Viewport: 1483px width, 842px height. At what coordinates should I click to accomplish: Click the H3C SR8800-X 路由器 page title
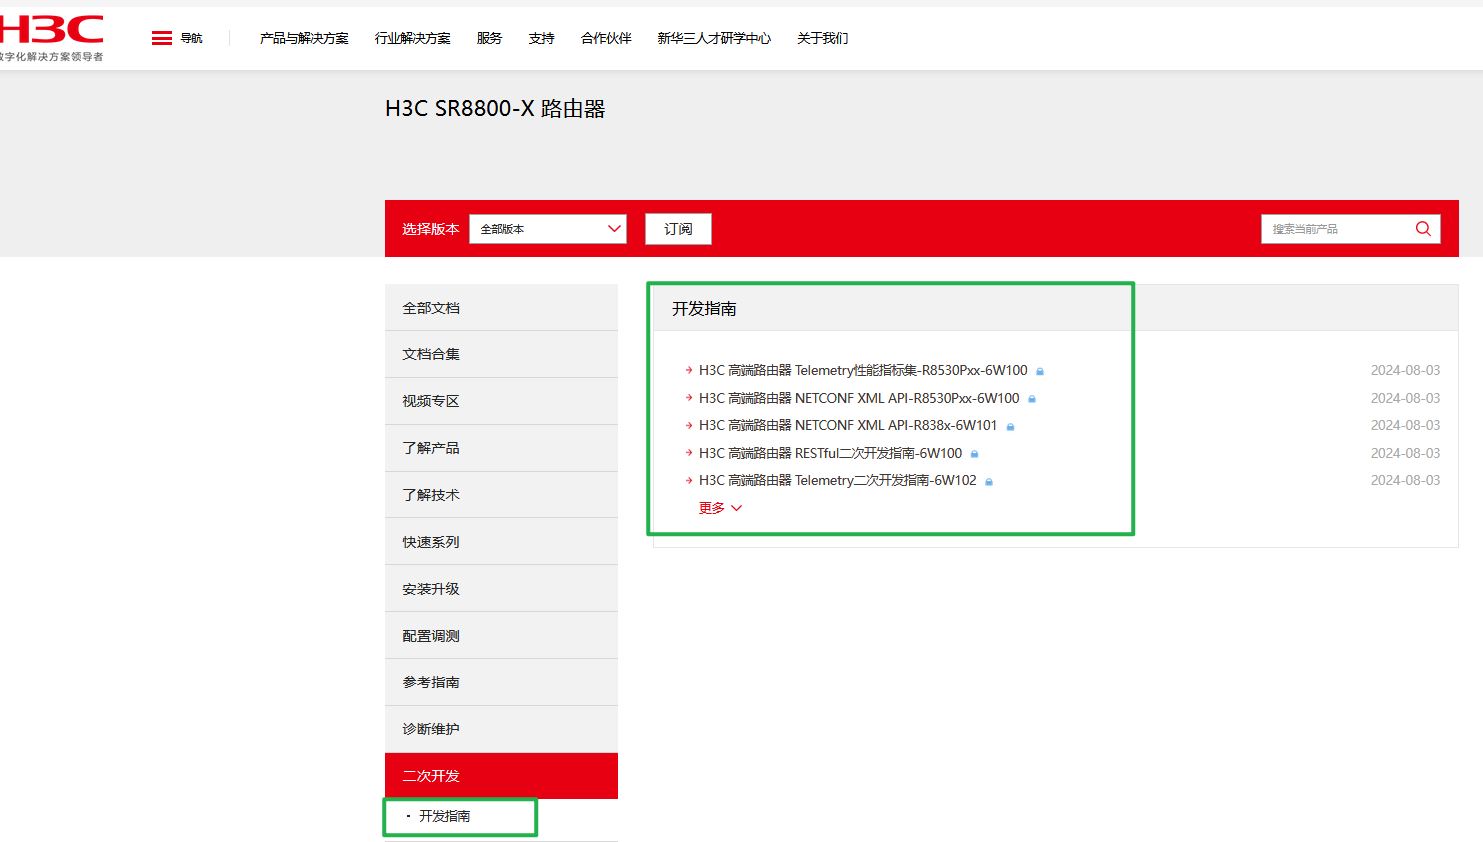click(x=495, y=109)
